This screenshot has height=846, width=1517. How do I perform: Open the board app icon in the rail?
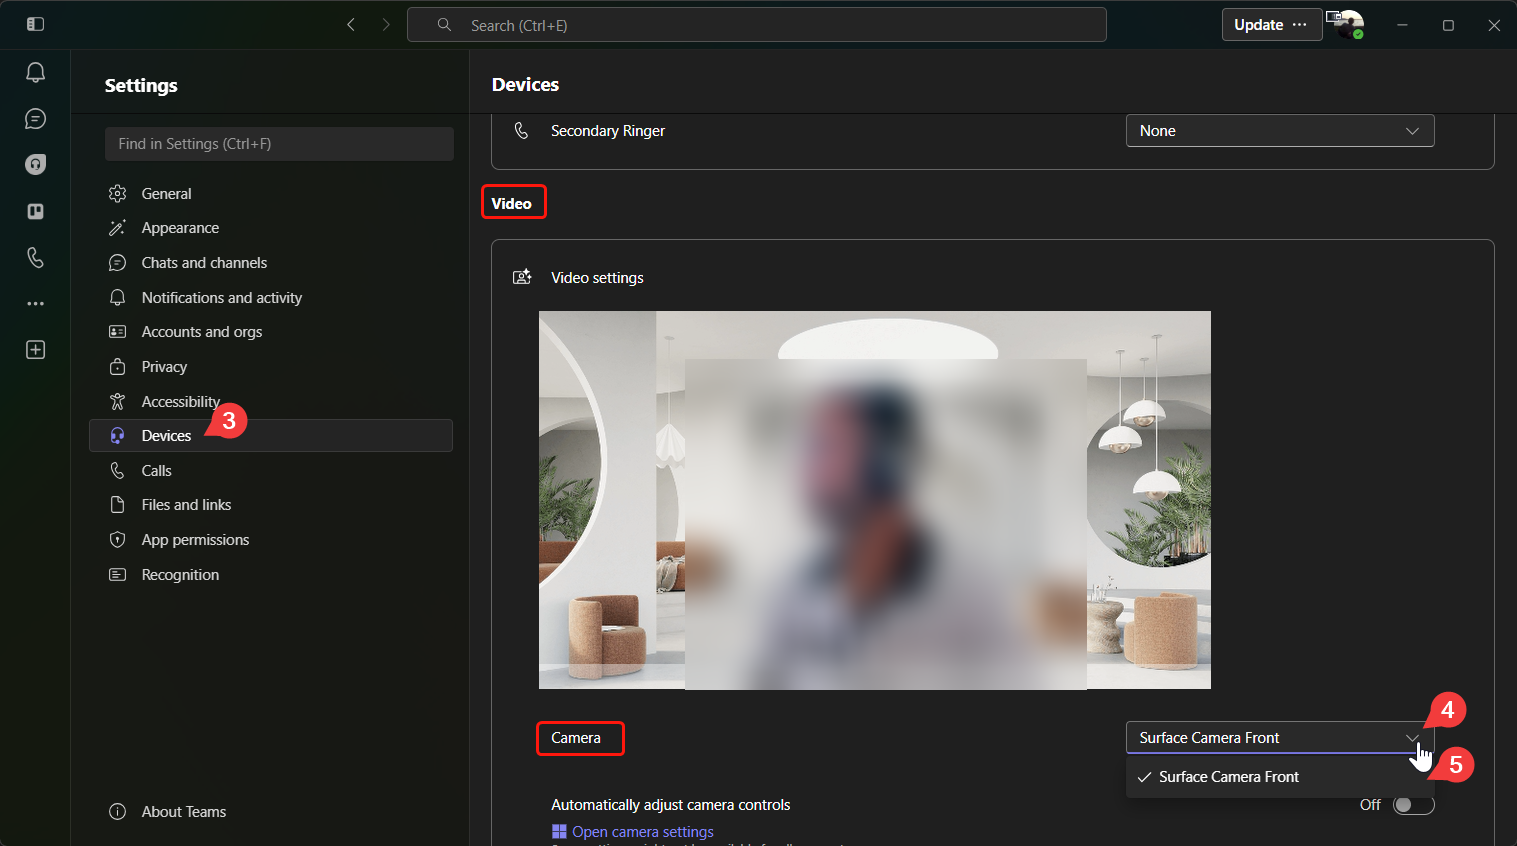pyautogui.click(x=35, y=211)
